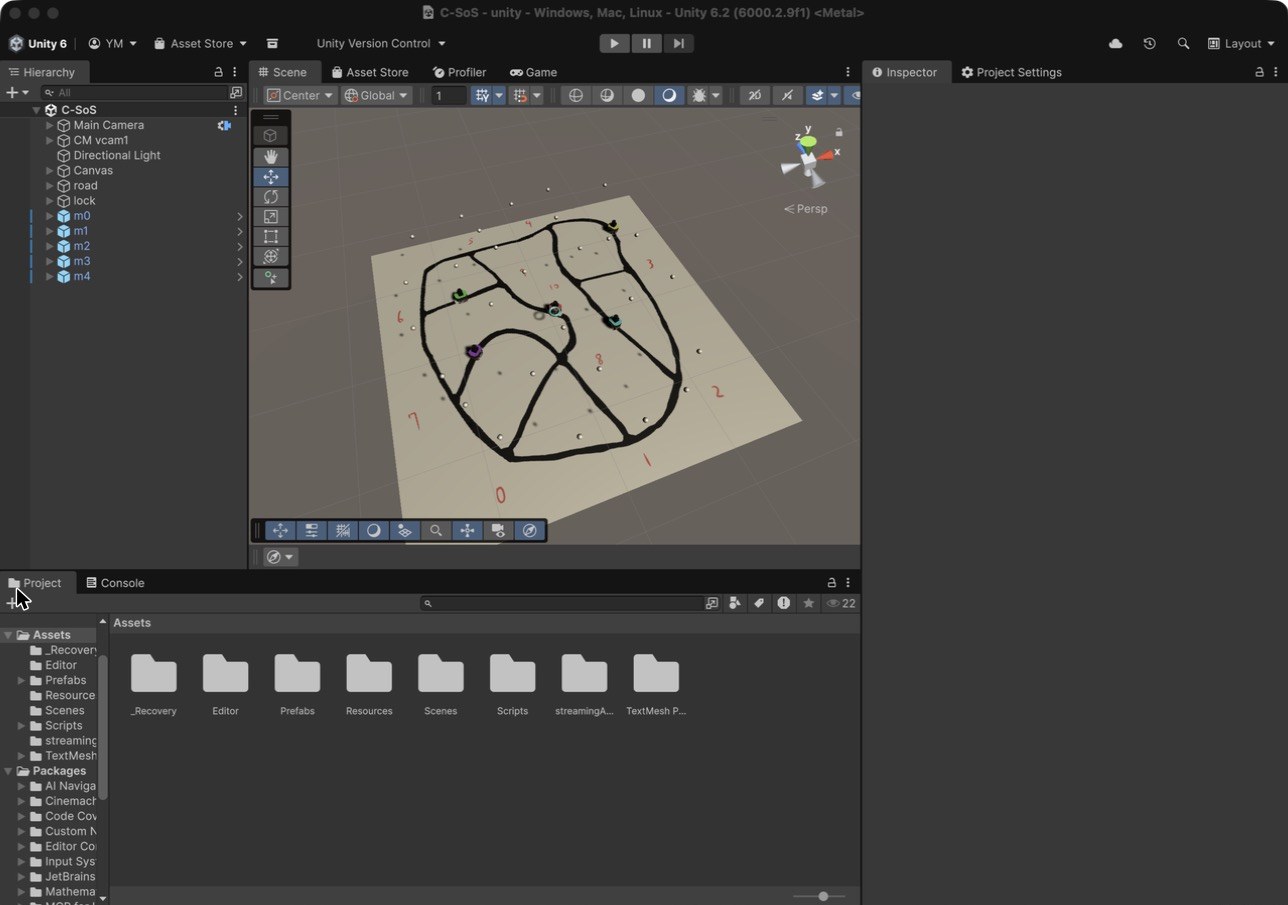Click favorites star icon in Project panel
Screen dimensions: 1288x905
click(808, 603)
